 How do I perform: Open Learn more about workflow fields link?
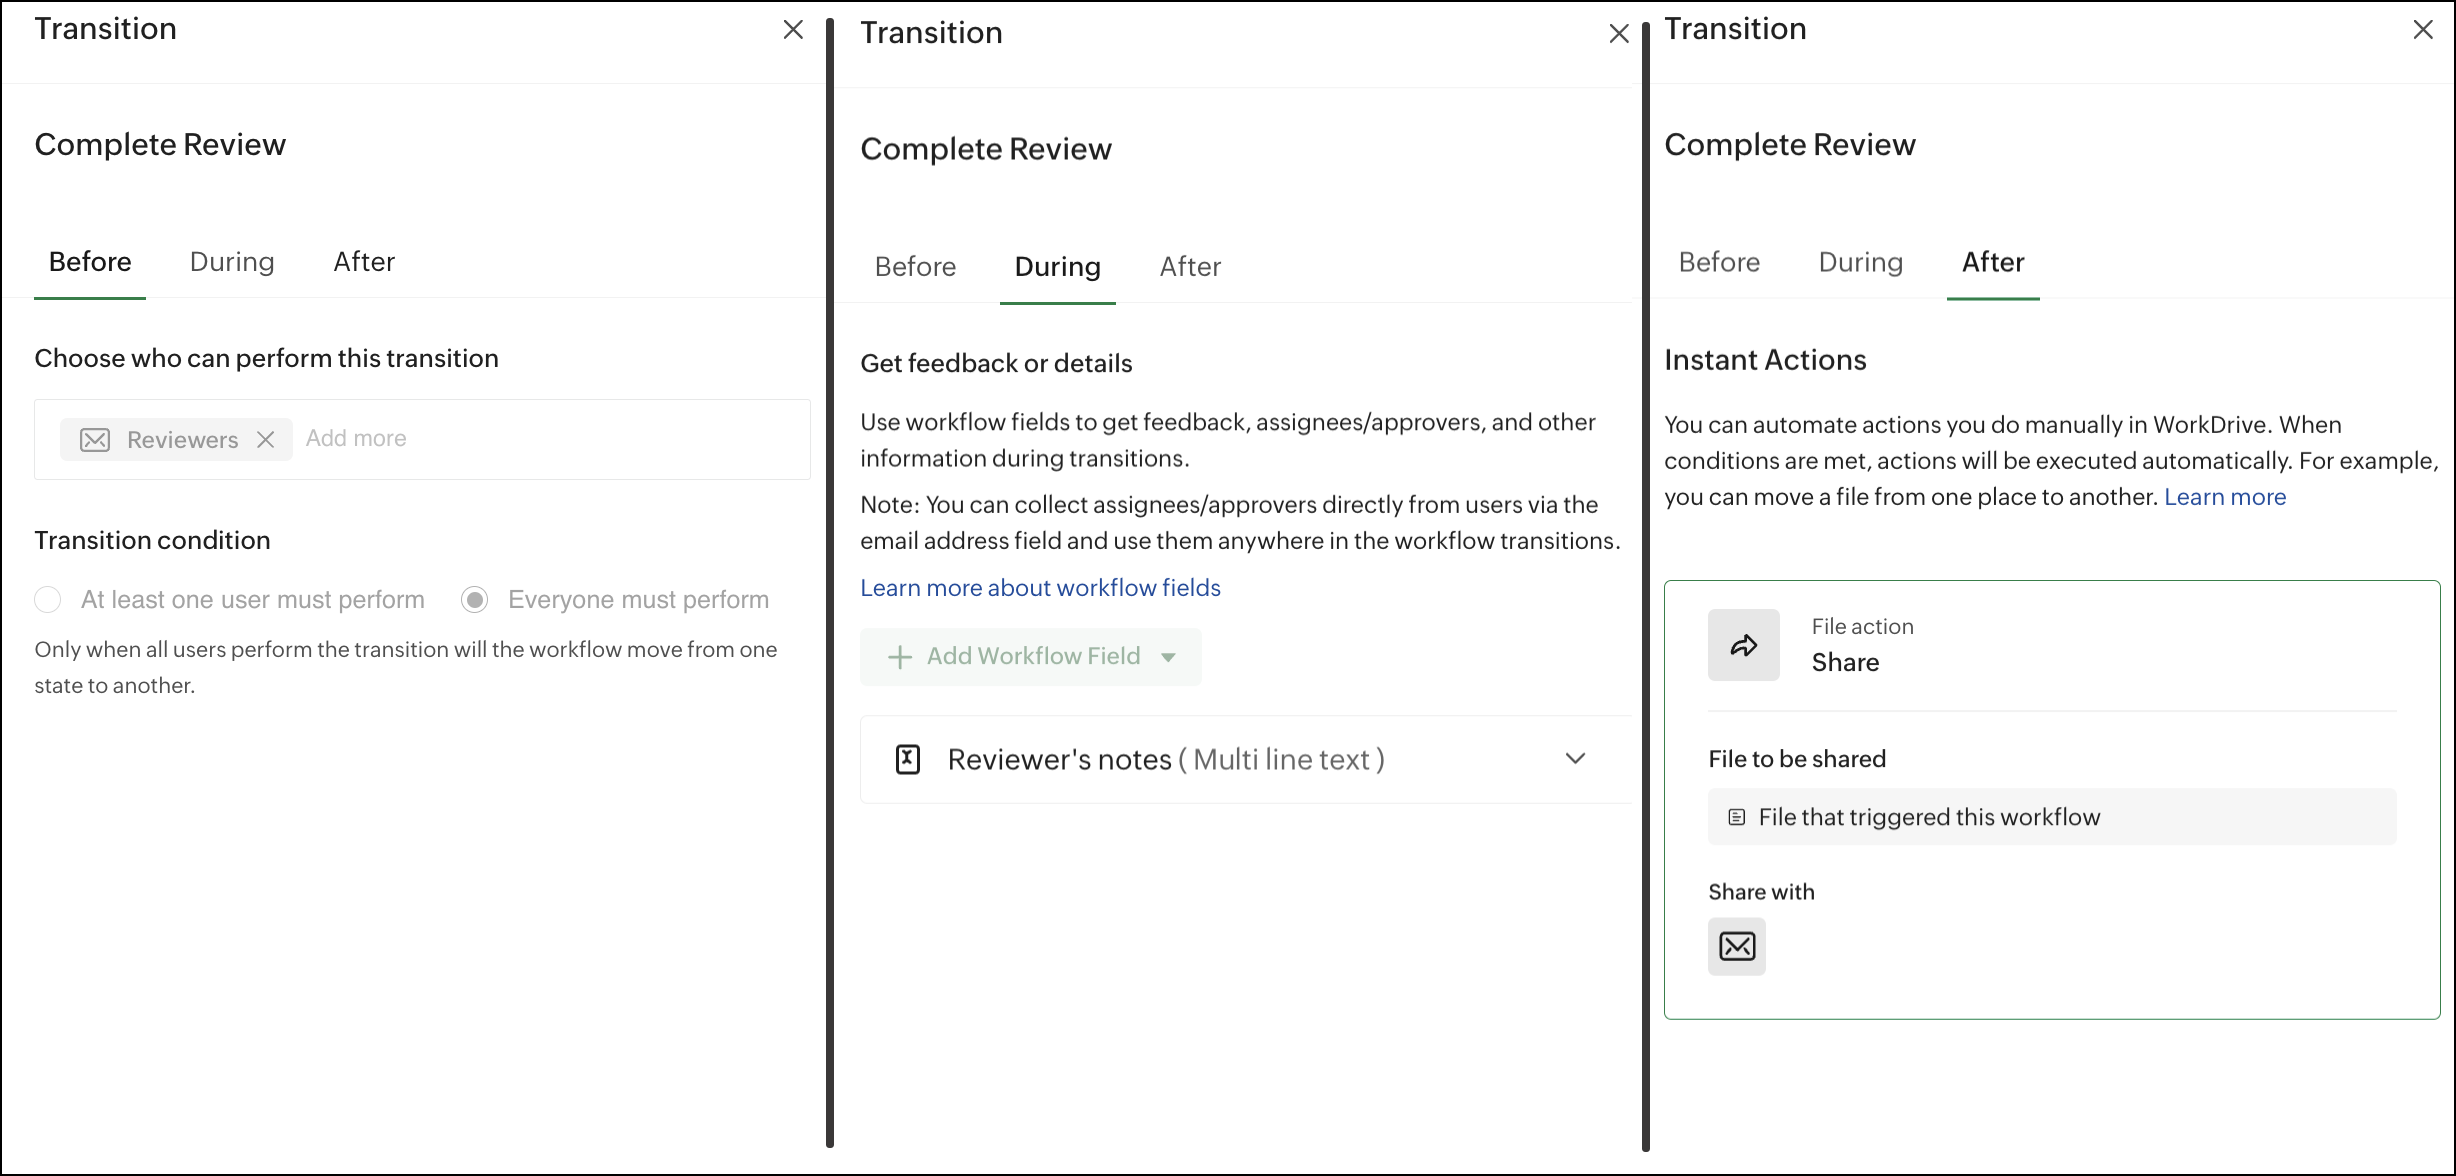[x=1040, y=588]
